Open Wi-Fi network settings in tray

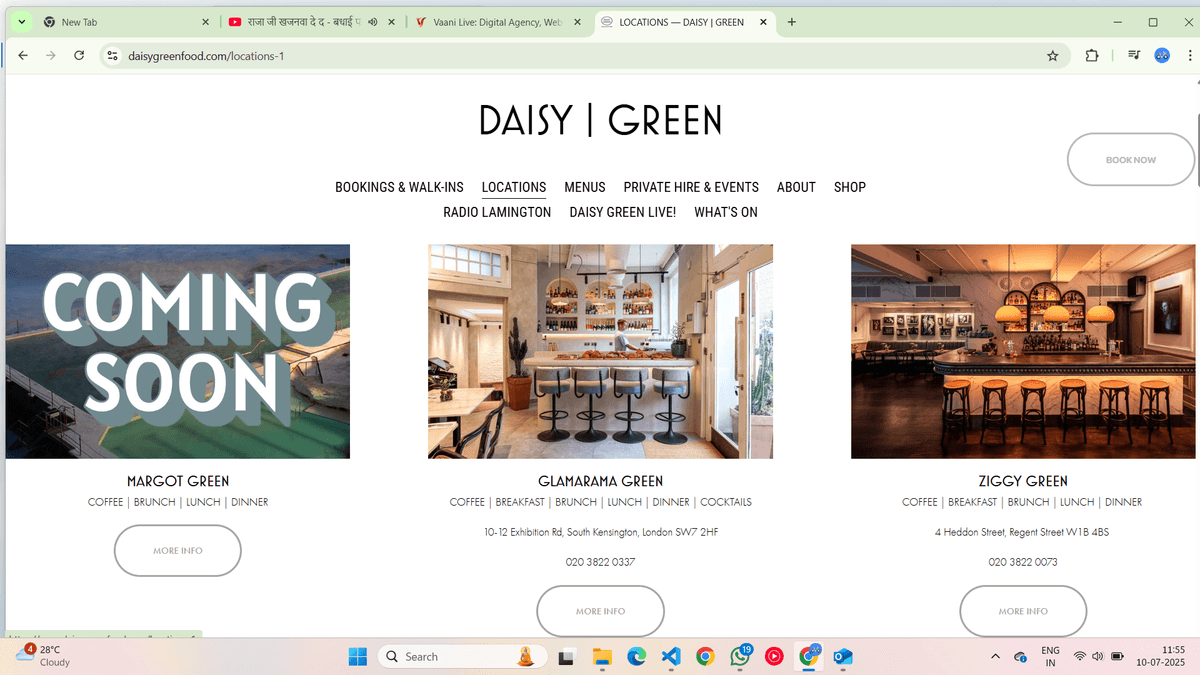click(x=1079, y=656)
